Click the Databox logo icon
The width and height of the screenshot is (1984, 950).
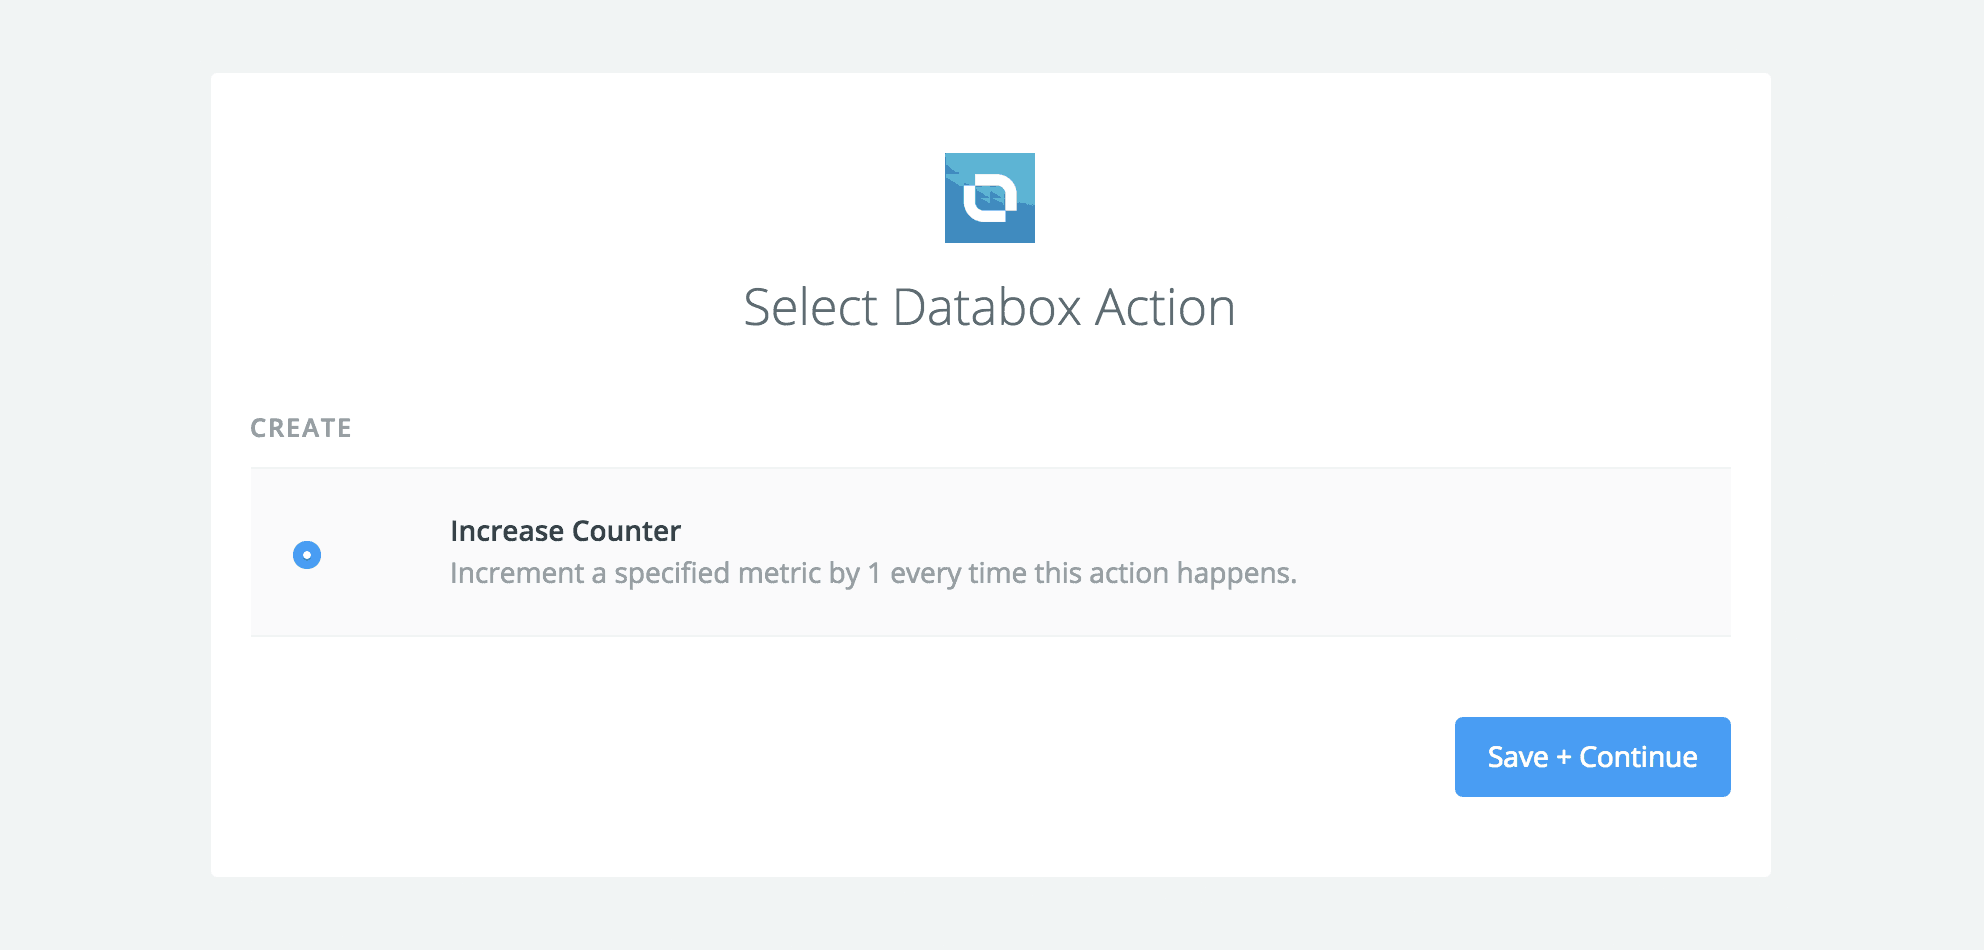[989, 198]
